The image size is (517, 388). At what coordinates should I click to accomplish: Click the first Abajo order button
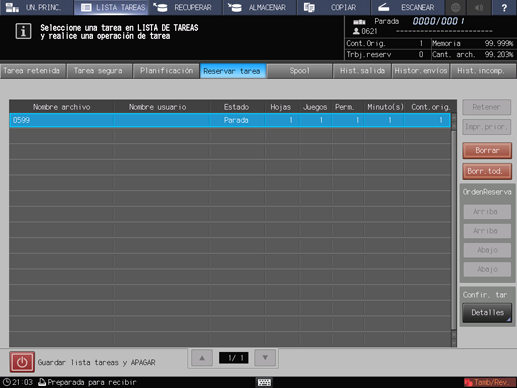[487, 250]
